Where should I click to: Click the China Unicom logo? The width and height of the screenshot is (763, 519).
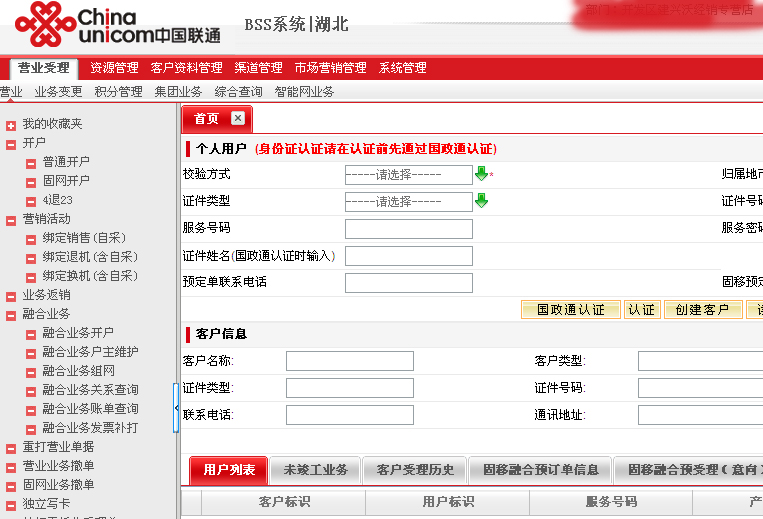(x=118, y=24)
